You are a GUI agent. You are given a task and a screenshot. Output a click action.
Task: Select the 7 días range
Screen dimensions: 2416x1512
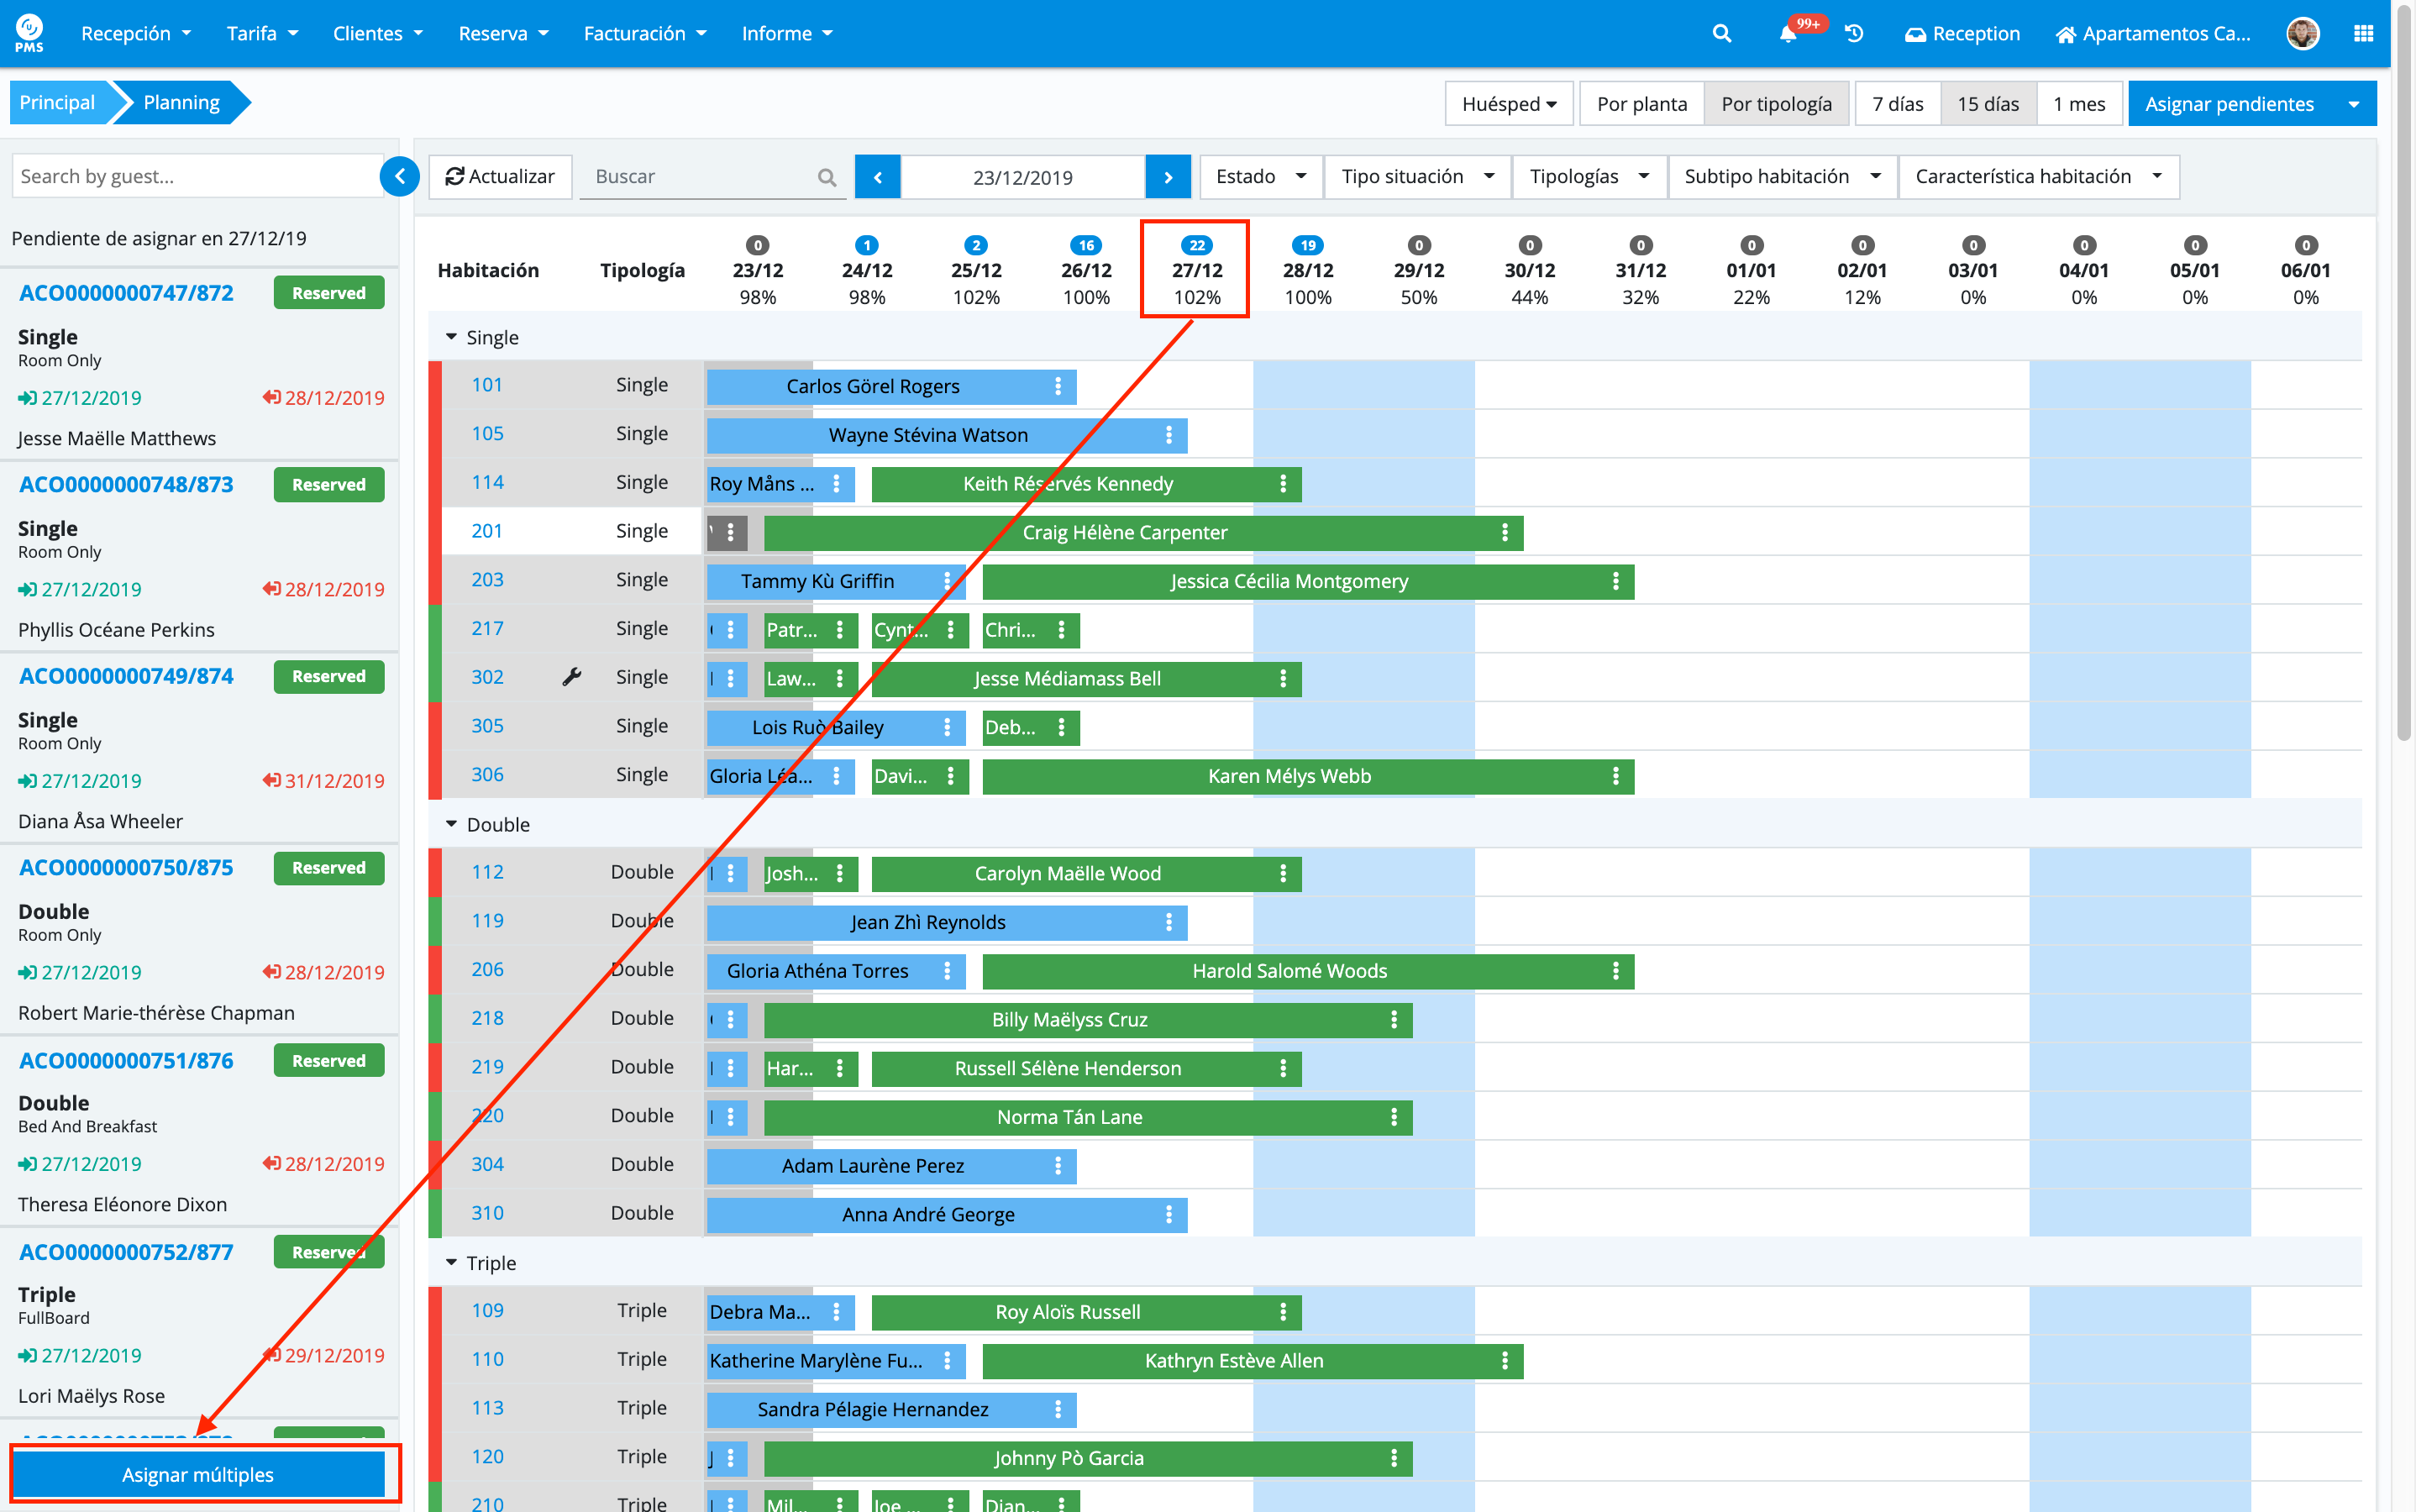point(1897,104)
